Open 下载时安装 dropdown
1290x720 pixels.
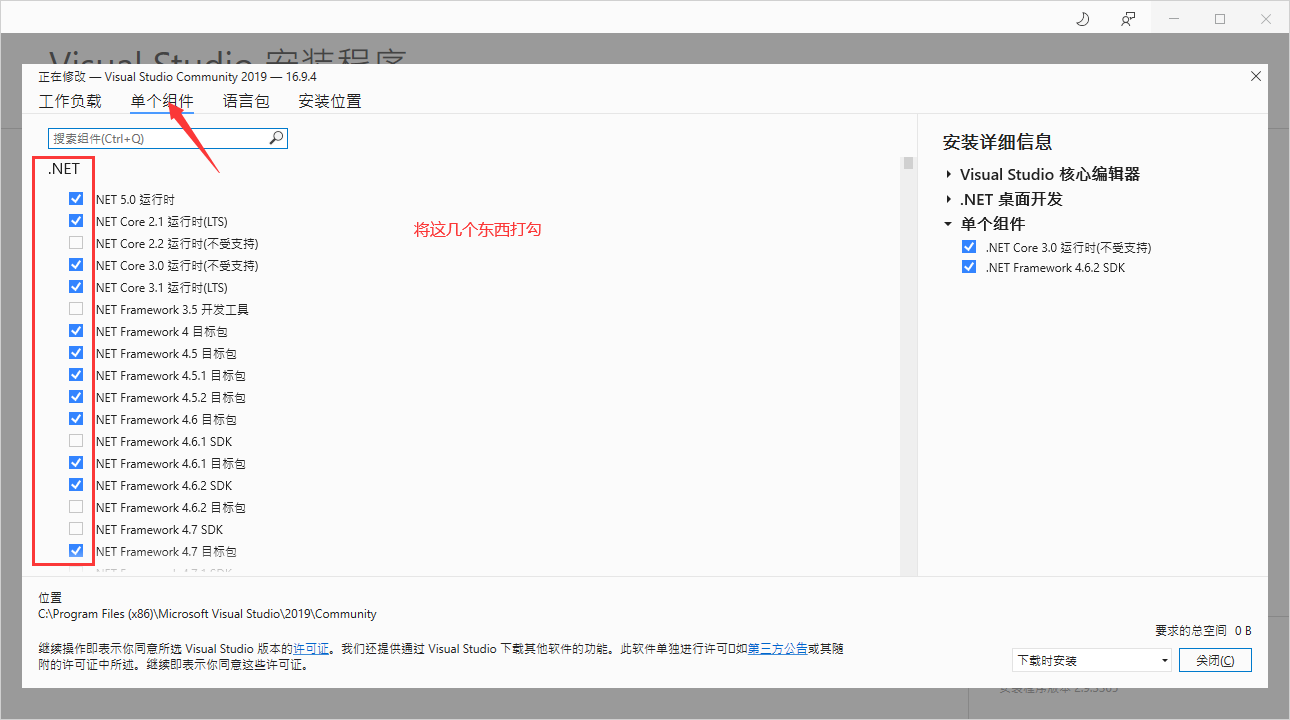(x=1091, y=661)
